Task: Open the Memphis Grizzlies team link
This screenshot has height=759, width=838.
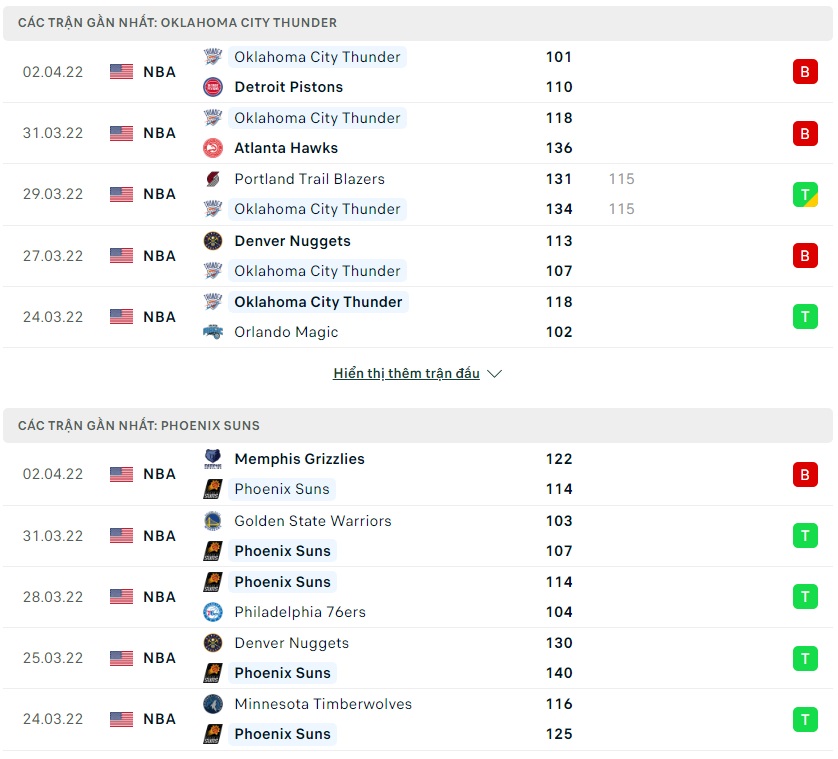Action: click(x=299, y=459)
